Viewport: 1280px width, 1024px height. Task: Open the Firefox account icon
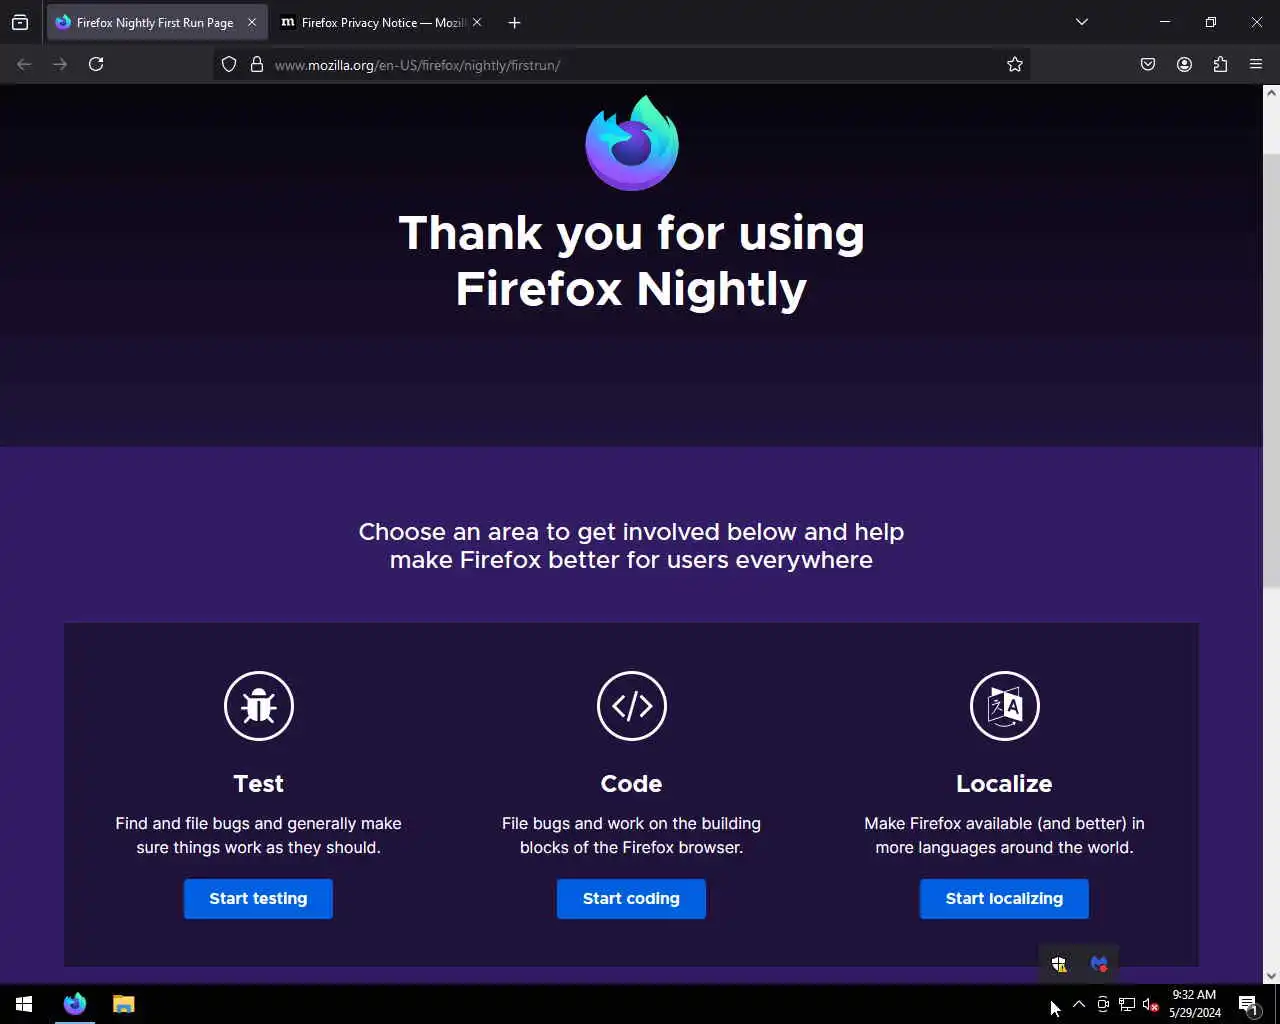(x=1184, y=64)
